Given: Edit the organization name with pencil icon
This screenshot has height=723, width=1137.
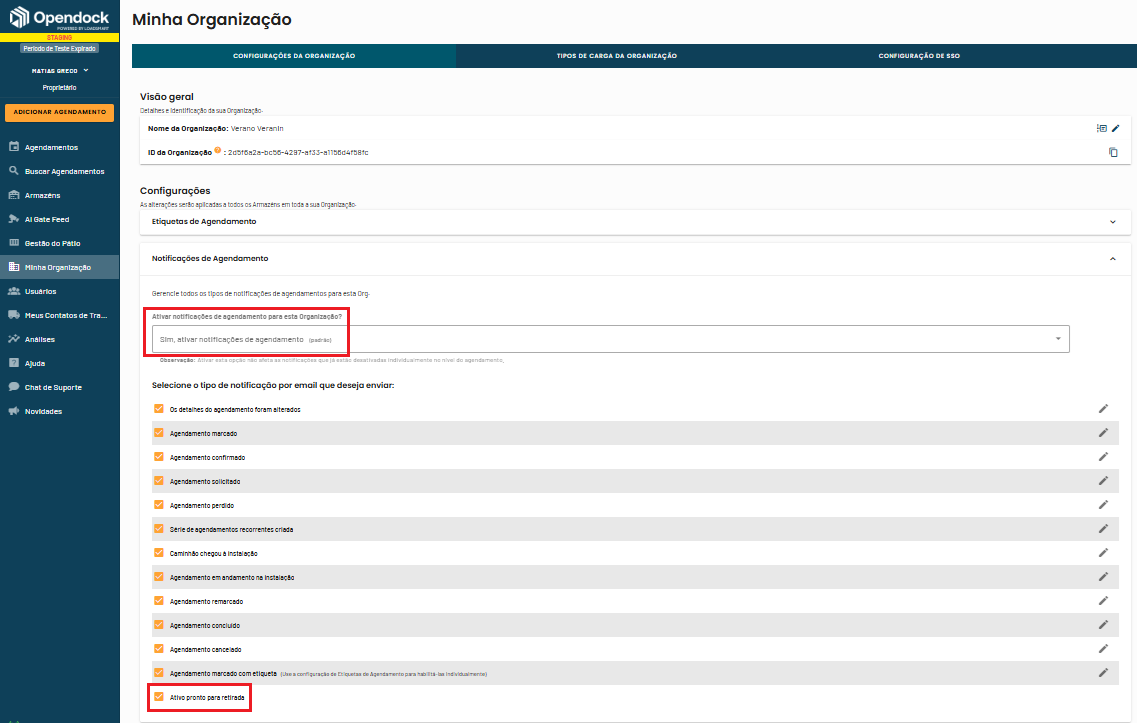Looking at the screenshot, I should [1115, 128].
